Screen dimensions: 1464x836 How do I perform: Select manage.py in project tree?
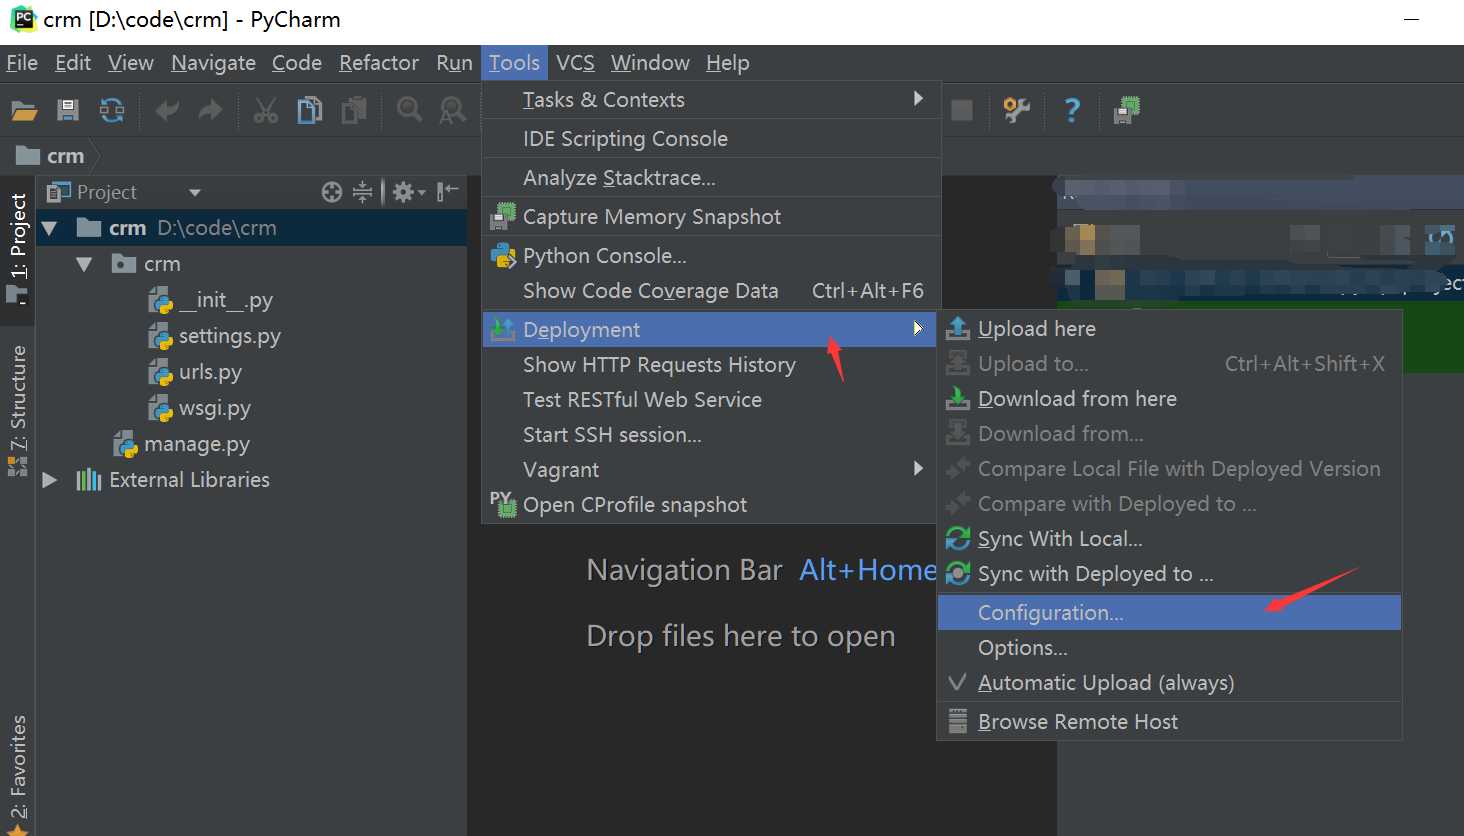(182, 444)
